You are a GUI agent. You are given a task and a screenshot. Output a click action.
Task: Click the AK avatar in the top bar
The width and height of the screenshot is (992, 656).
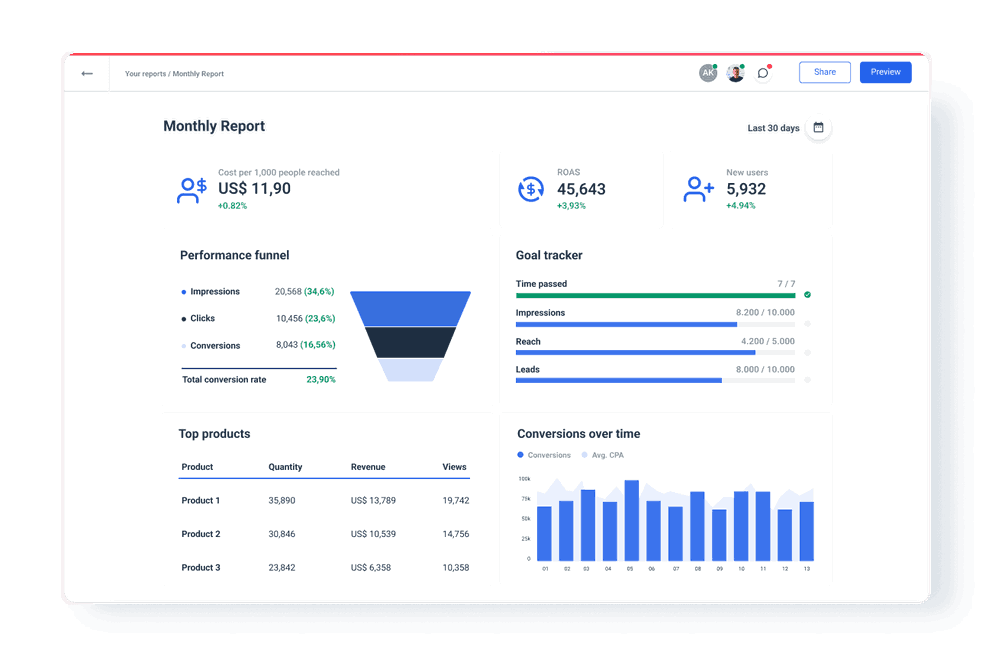click(708, 72)
